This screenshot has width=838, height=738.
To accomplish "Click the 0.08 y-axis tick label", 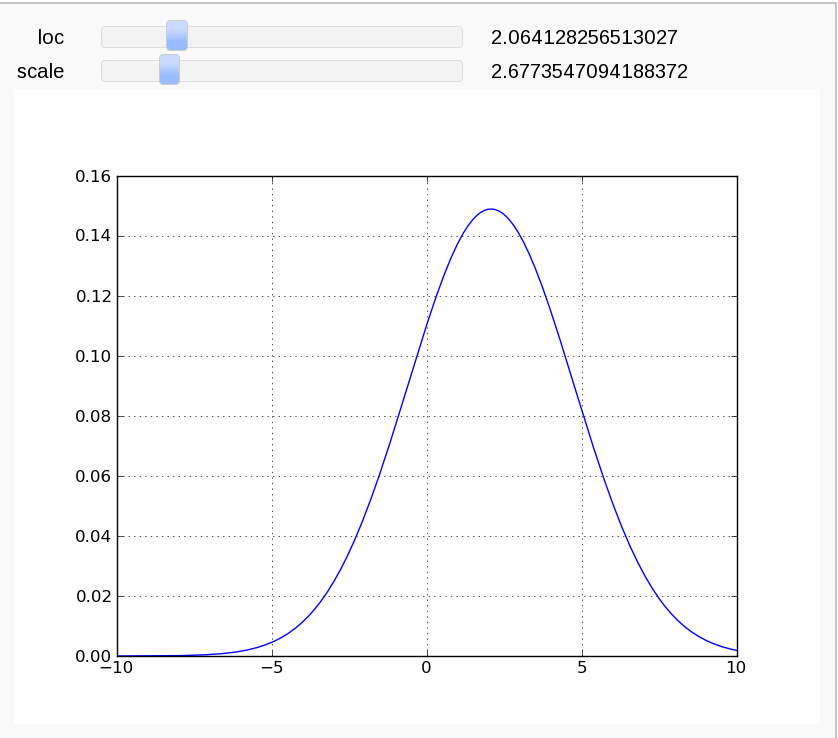I will [x=93, y=417].
